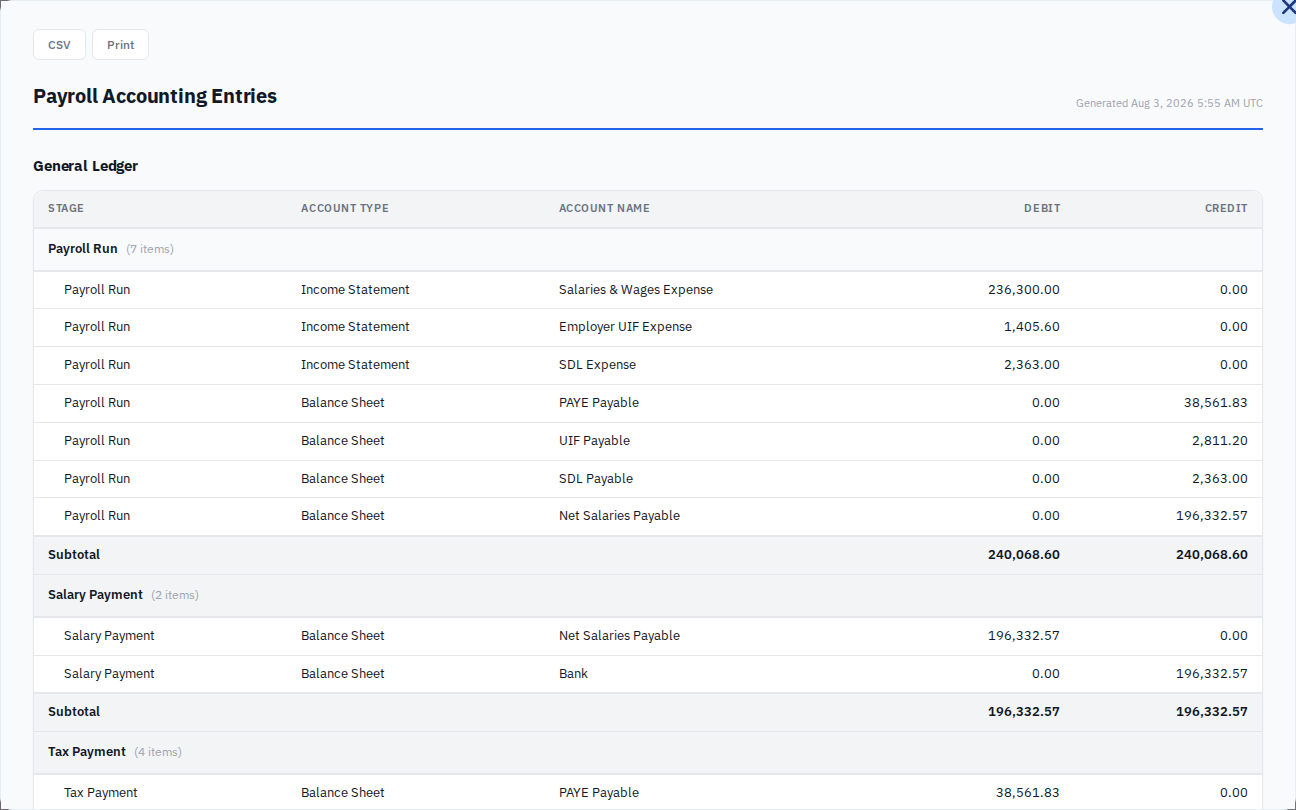Click the CREDIT column header
The width and height of the screenshot is (1296, 810).
point(1226,209)
